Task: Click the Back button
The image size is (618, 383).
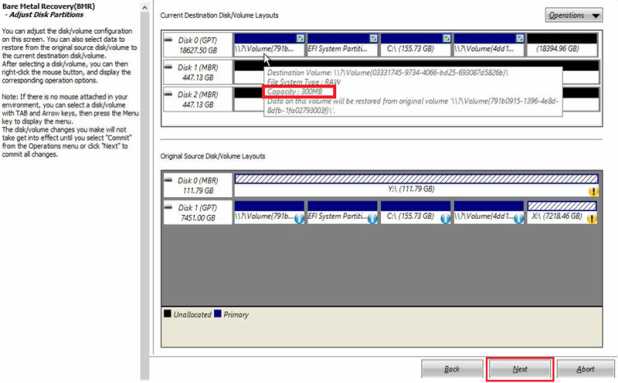Action: (452, 369)
